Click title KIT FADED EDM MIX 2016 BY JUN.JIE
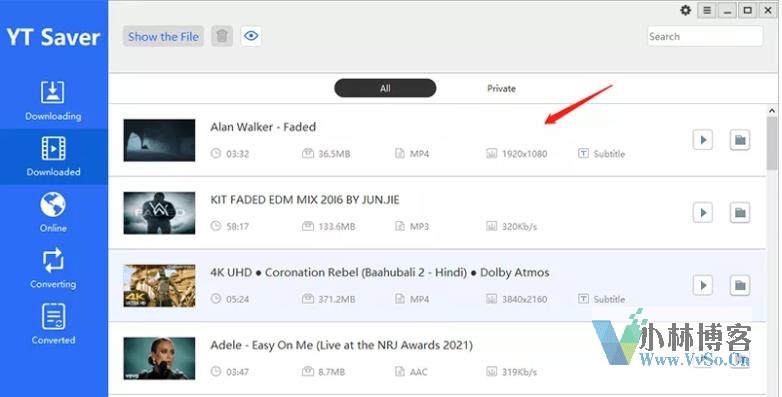The image size is (782, 397). tap(305, 200)
